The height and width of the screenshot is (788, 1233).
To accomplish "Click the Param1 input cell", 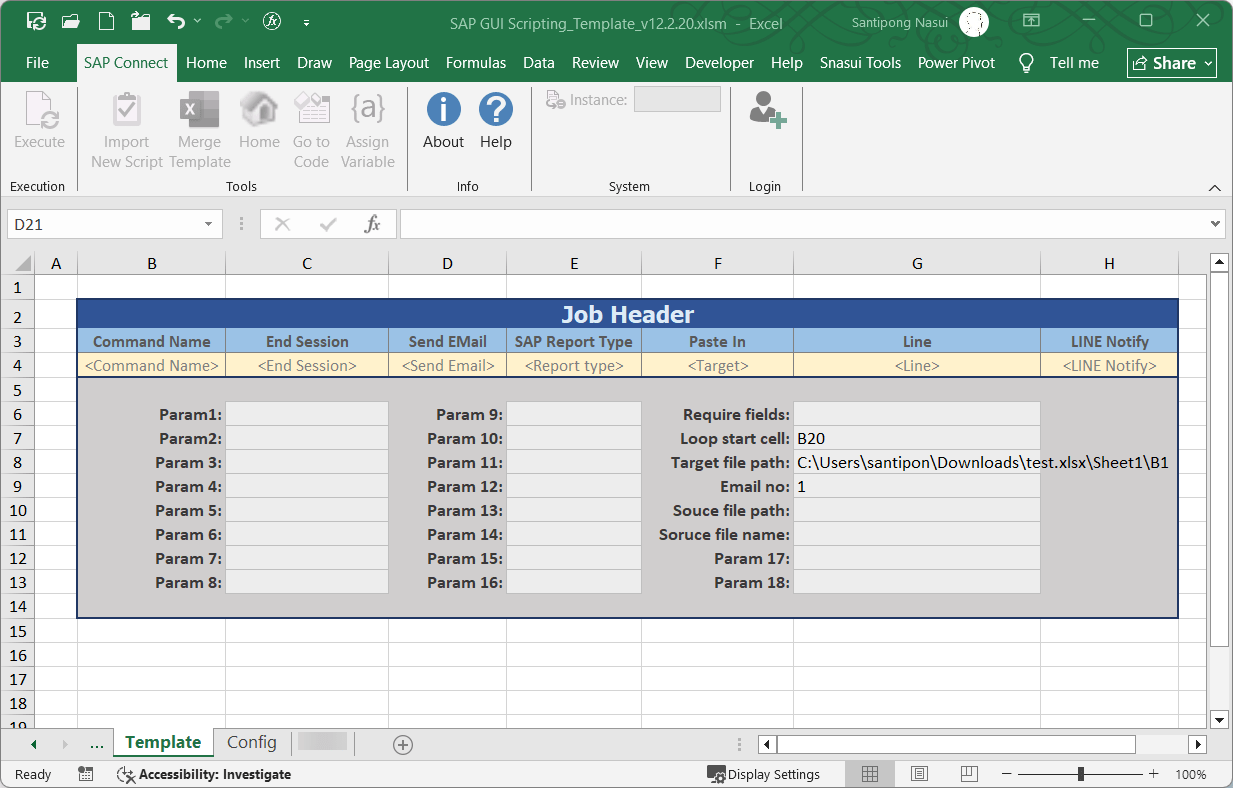I will point(307,414).
